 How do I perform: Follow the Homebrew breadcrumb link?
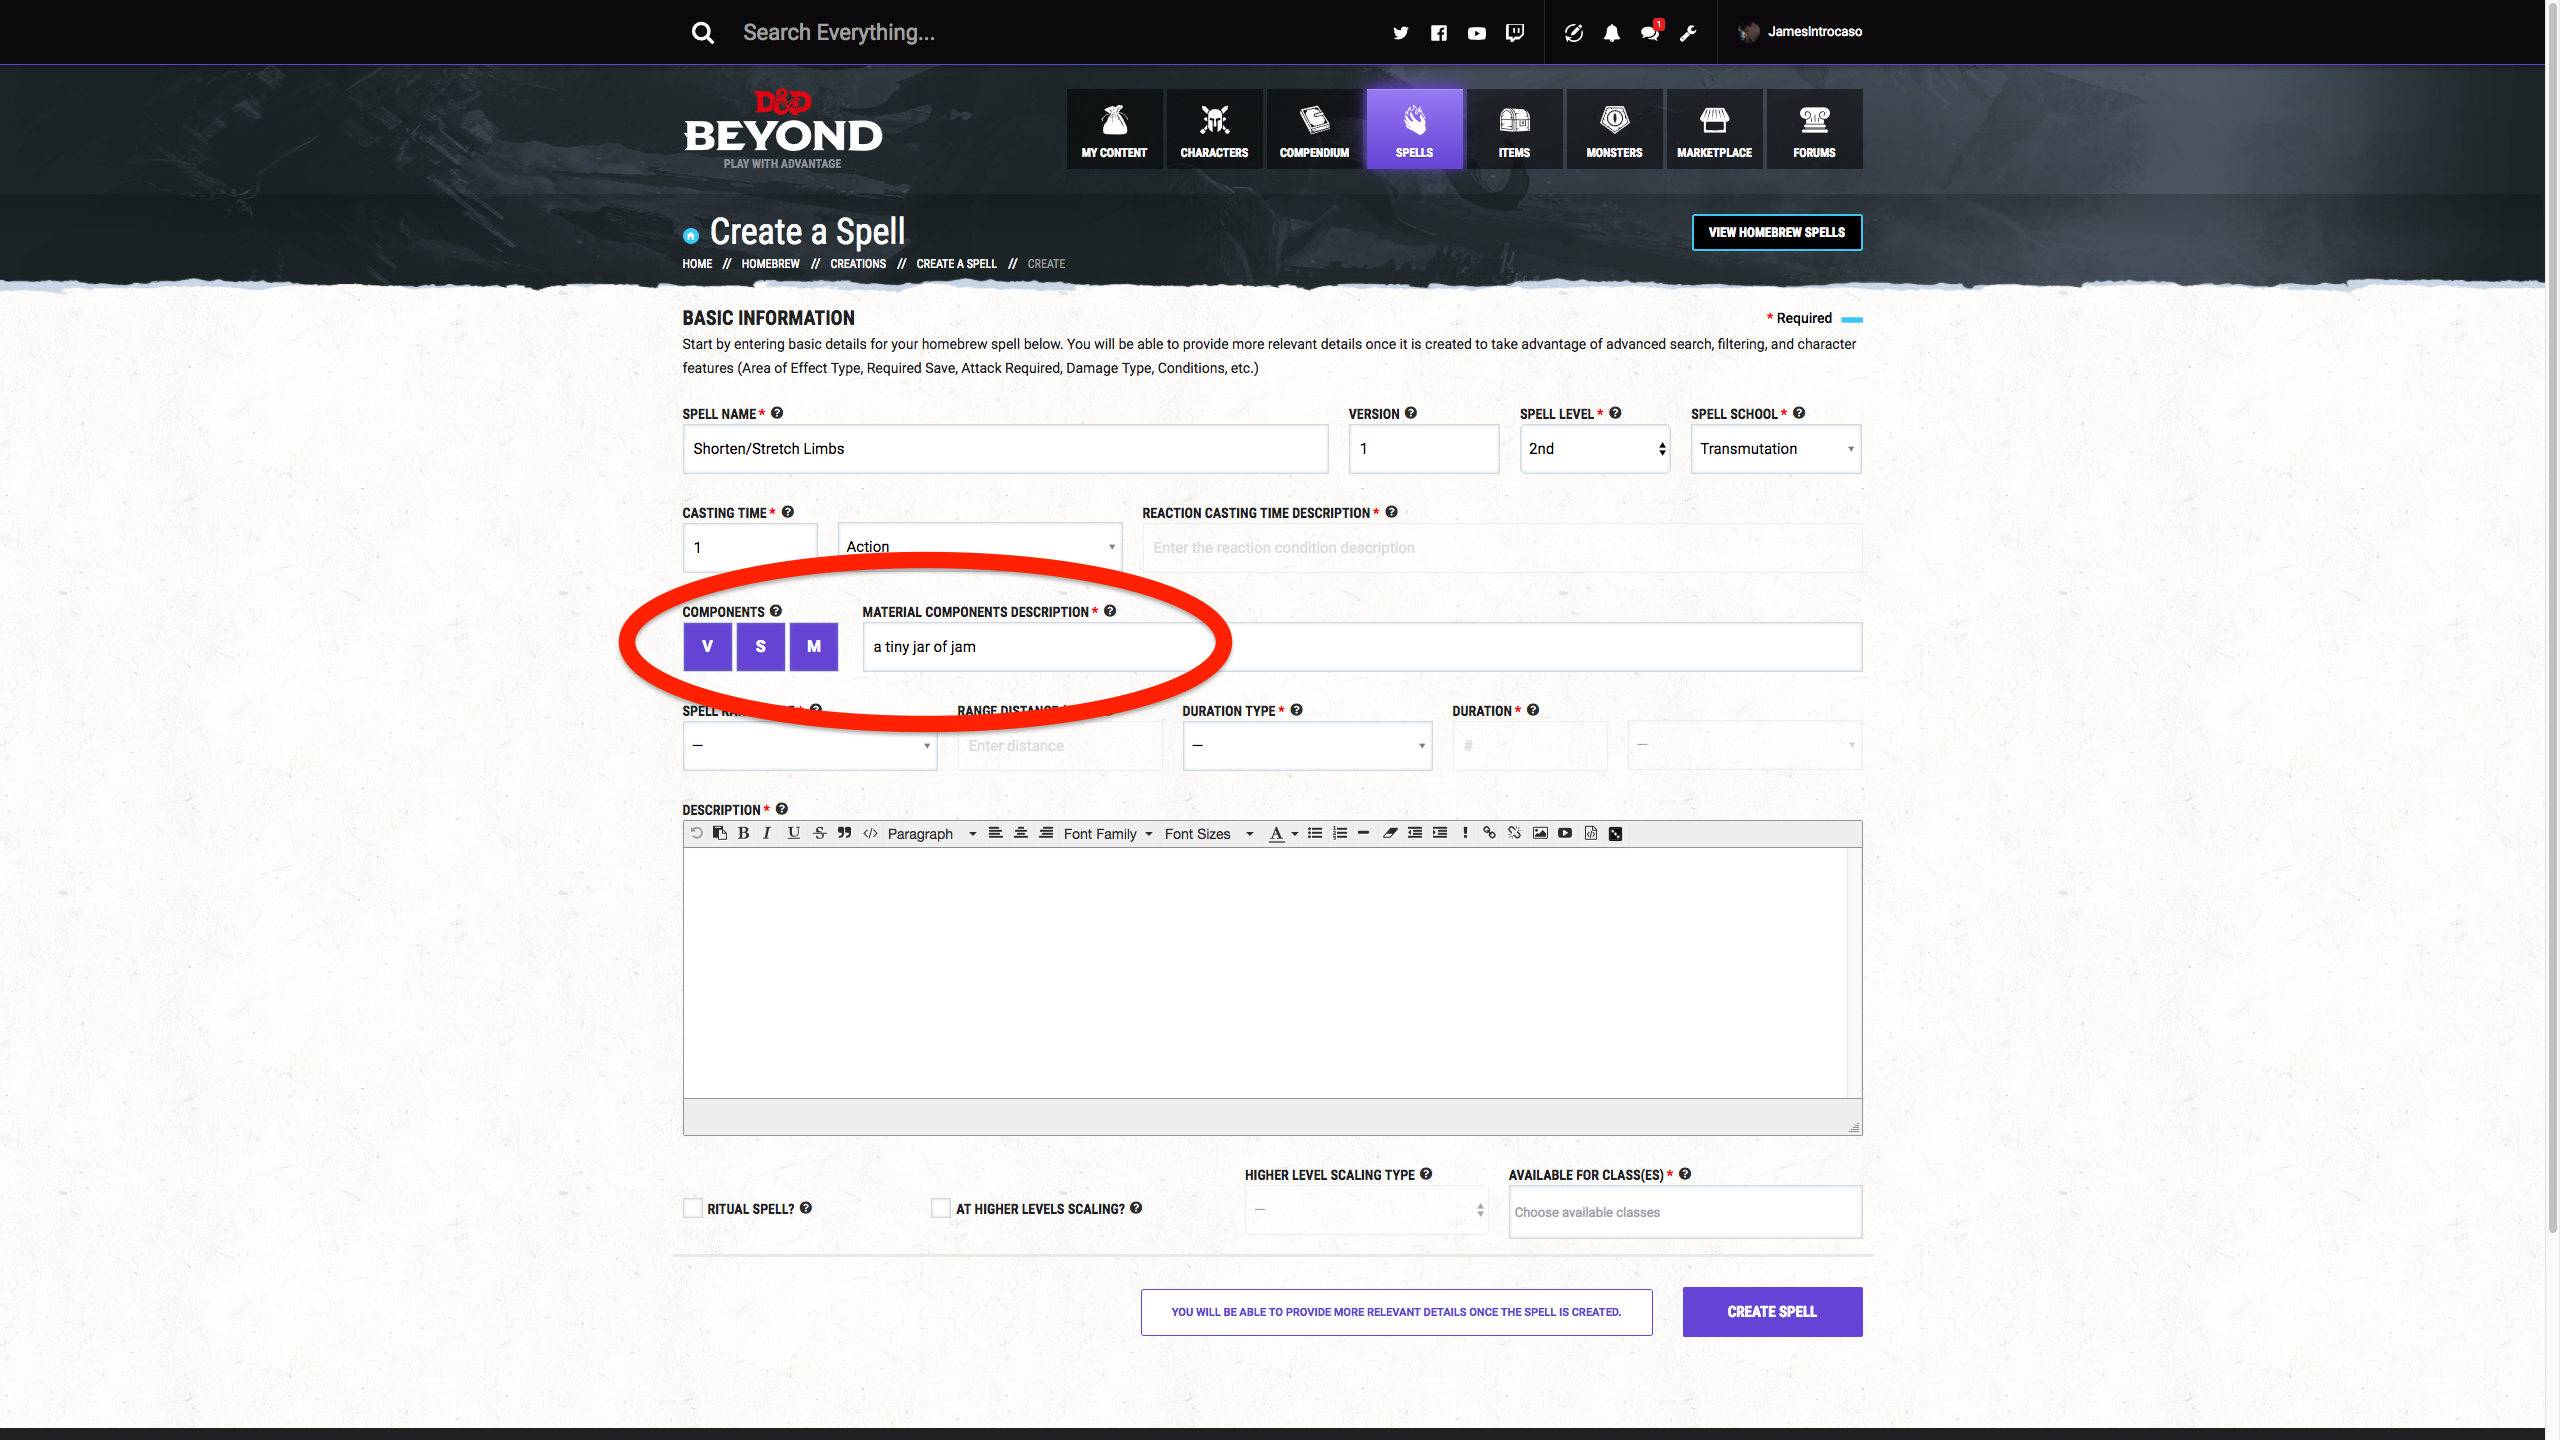coord(770,264)
